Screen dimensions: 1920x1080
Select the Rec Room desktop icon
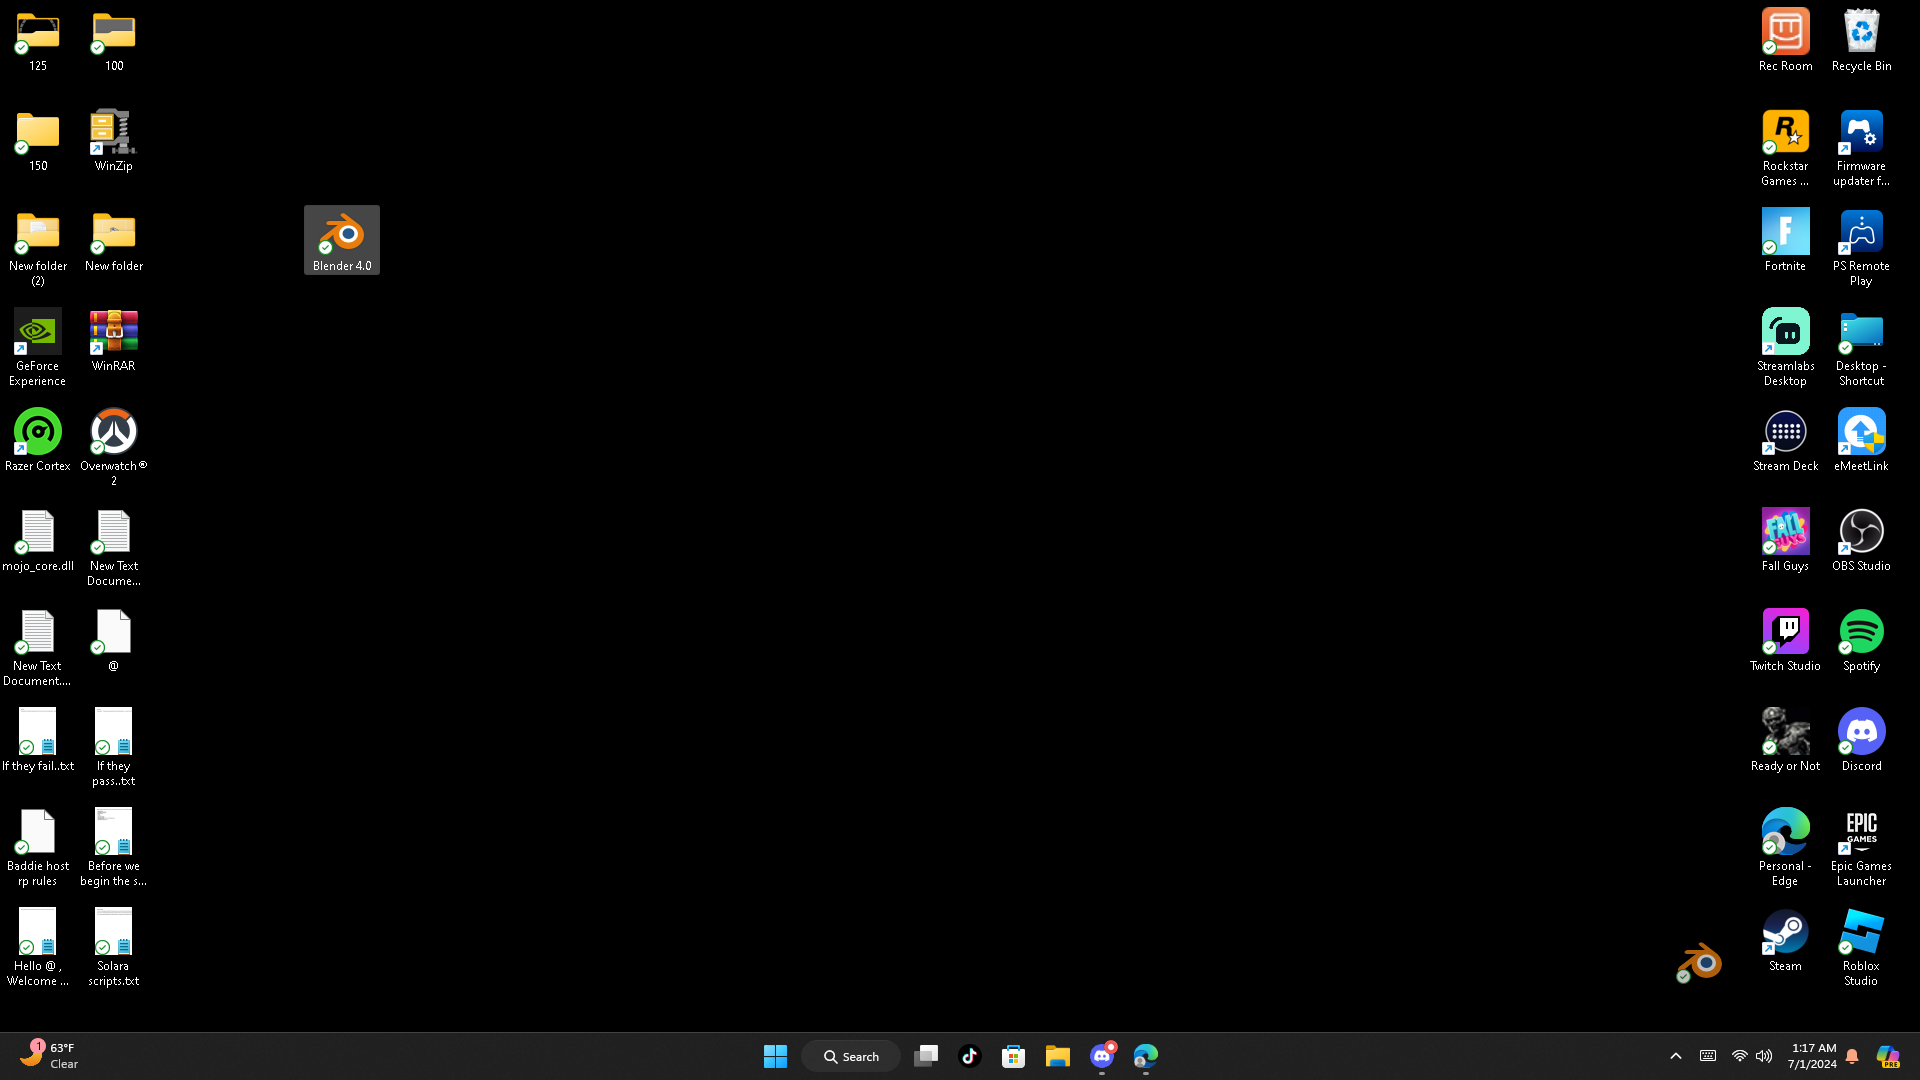coord(1786,40)
